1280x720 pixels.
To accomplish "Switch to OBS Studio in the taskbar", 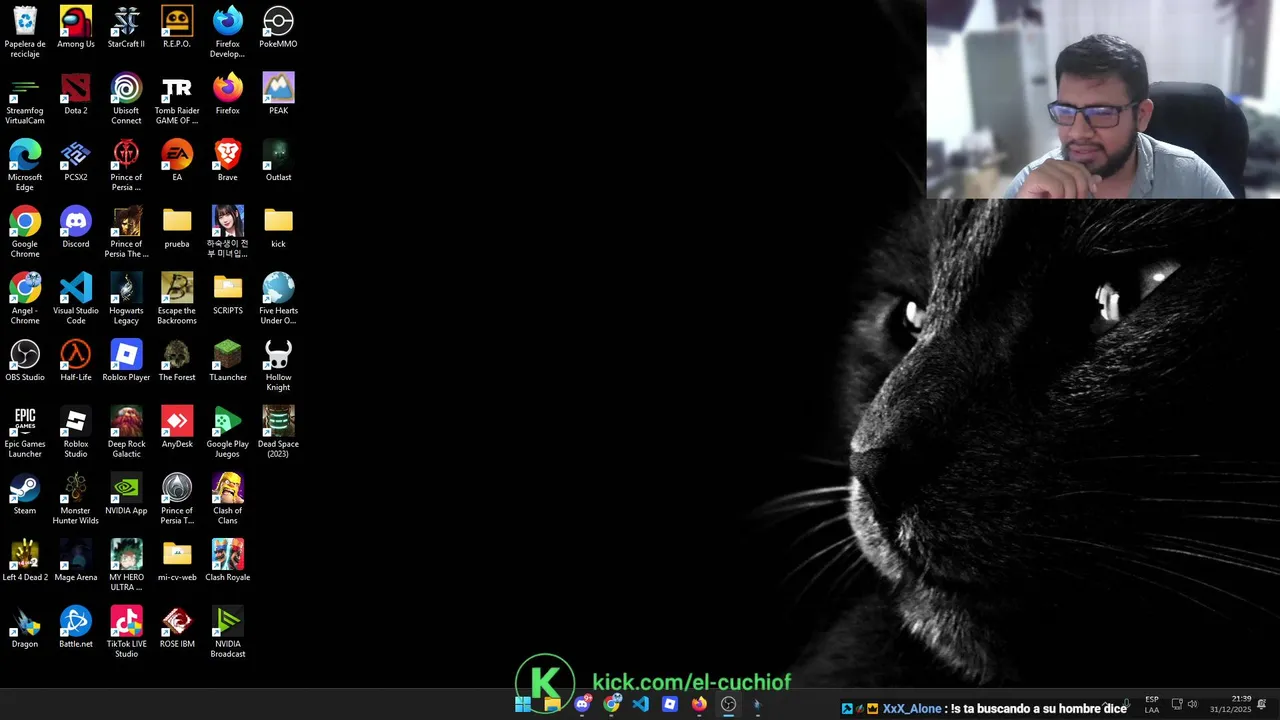I will 729,704.
